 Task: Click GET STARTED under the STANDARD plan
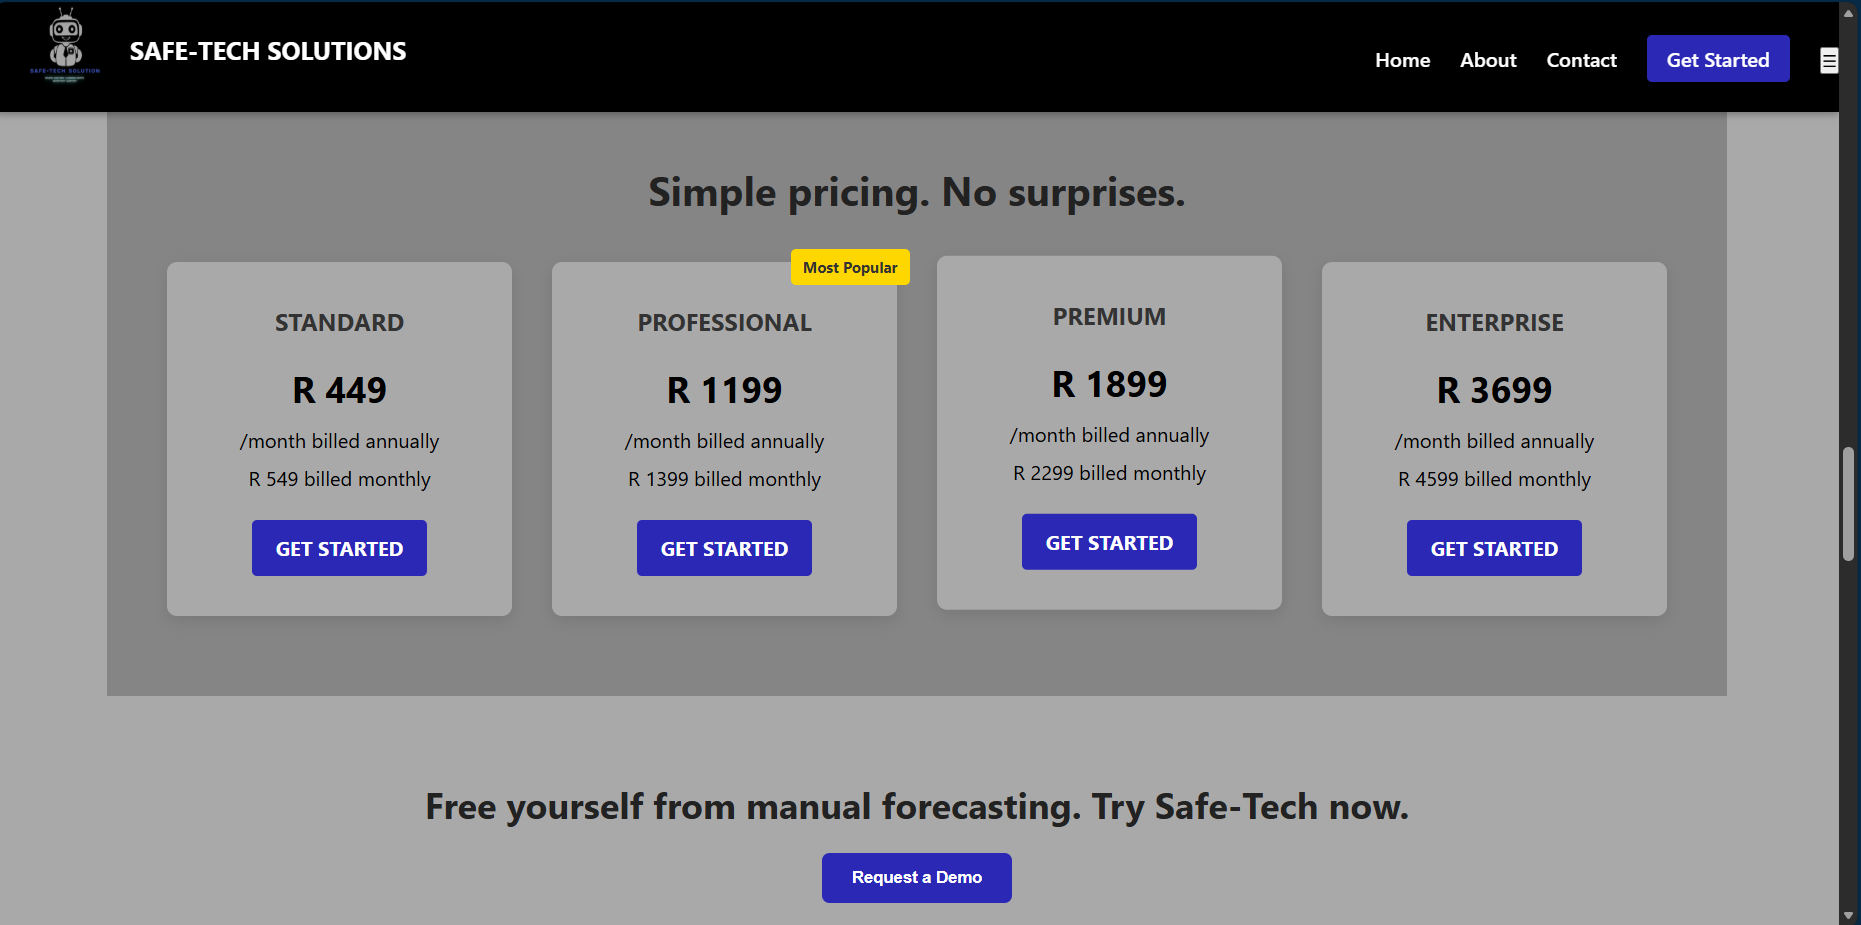339,548
